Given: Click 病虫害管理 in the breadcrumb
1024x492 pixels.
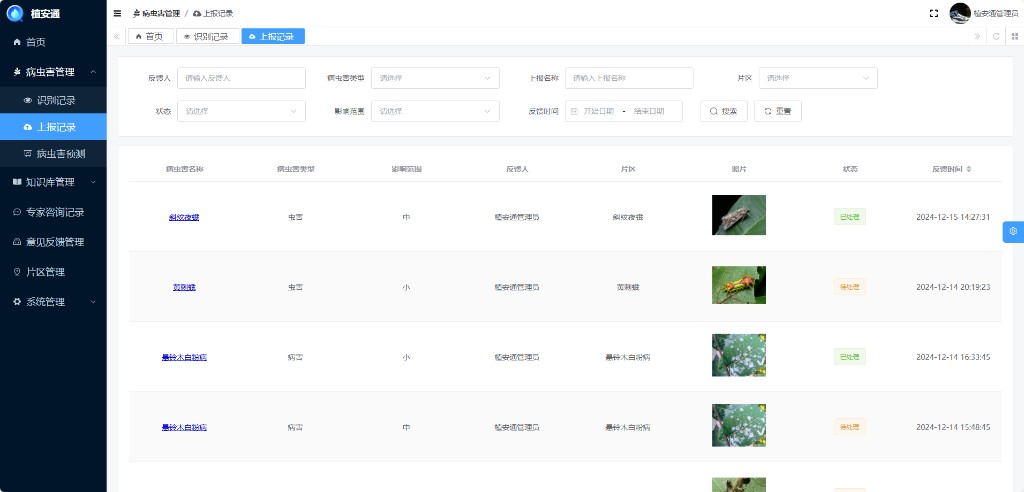Looking at the screenshot, I should [x=156, y=13].
